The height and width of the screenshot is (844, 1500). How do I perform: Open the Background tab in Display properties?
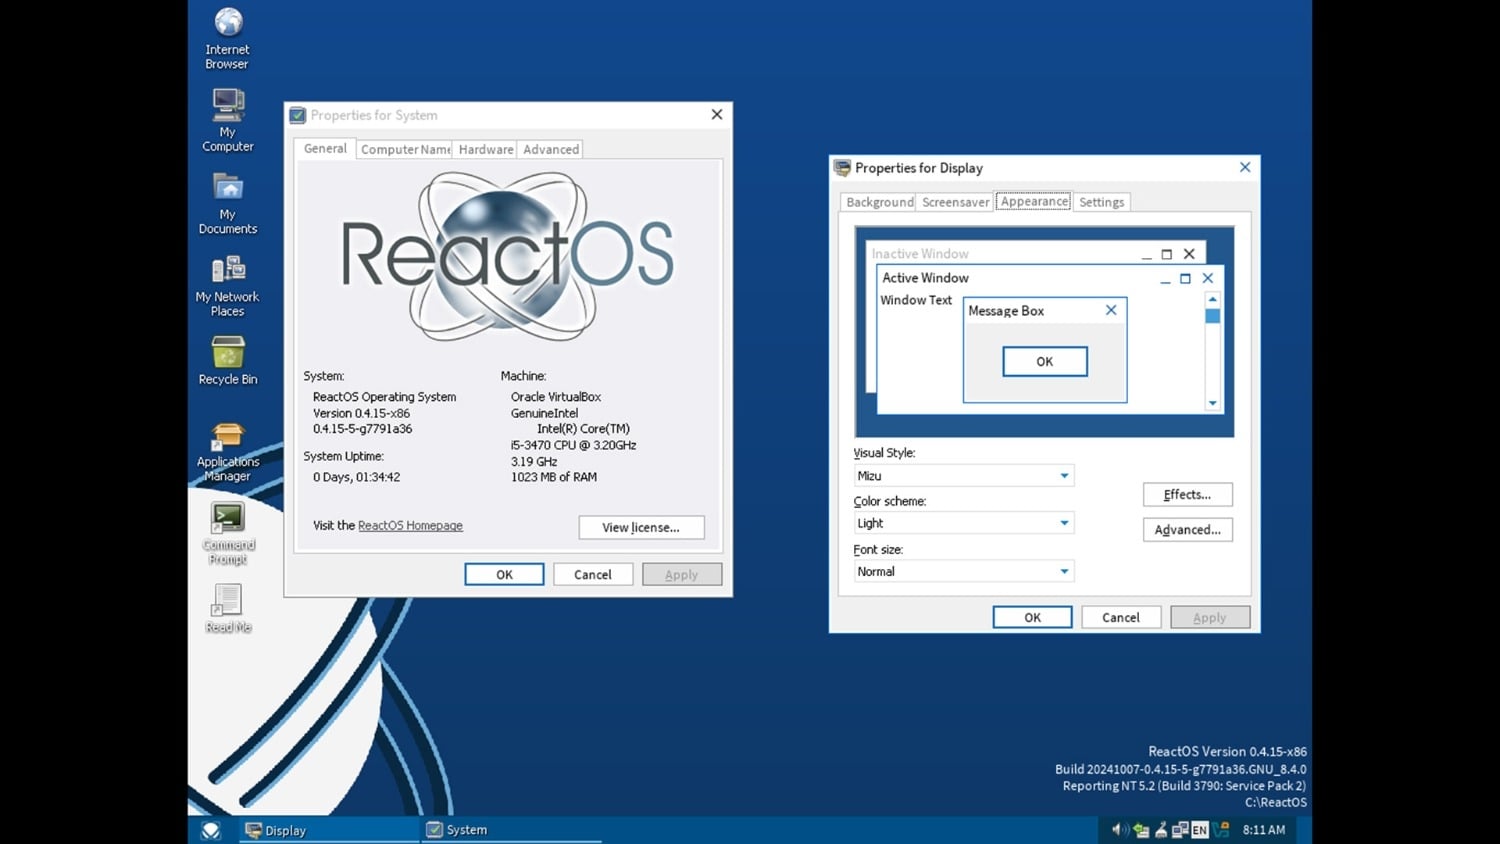pos(880,202)
